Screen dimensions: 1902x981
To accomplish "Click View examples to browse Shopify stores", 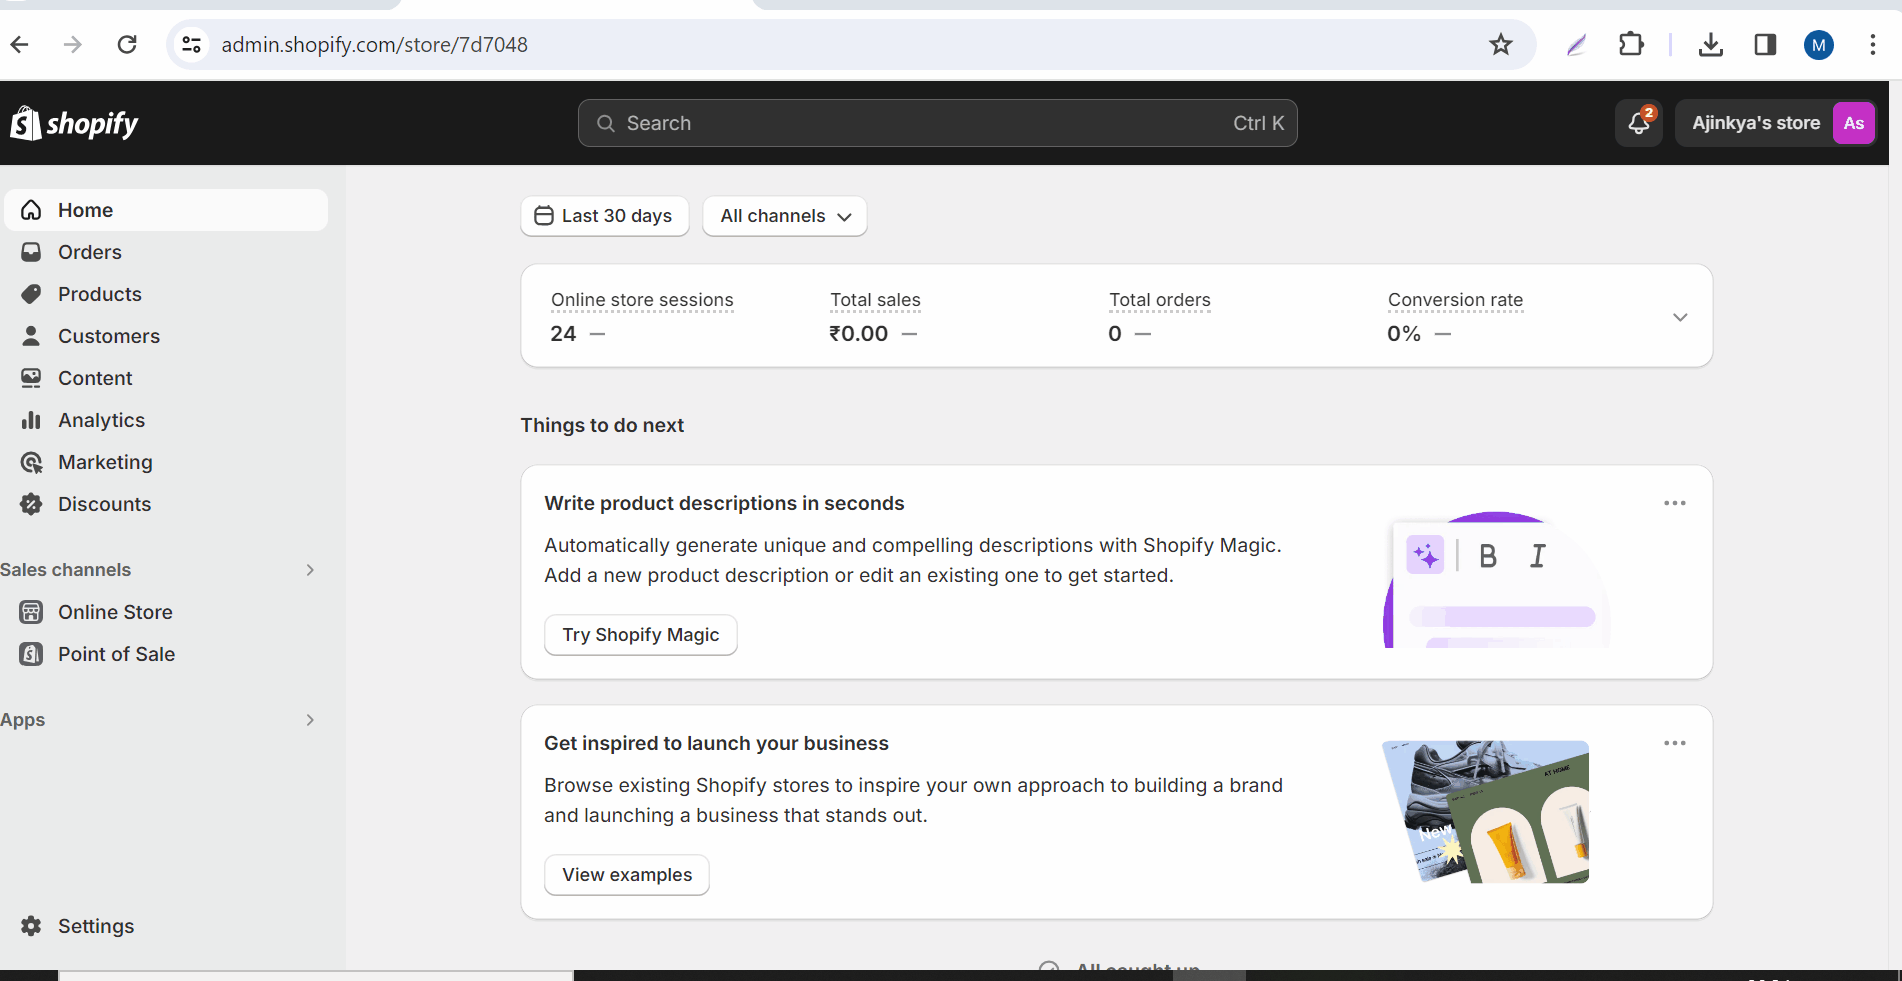I will [626, 875].
